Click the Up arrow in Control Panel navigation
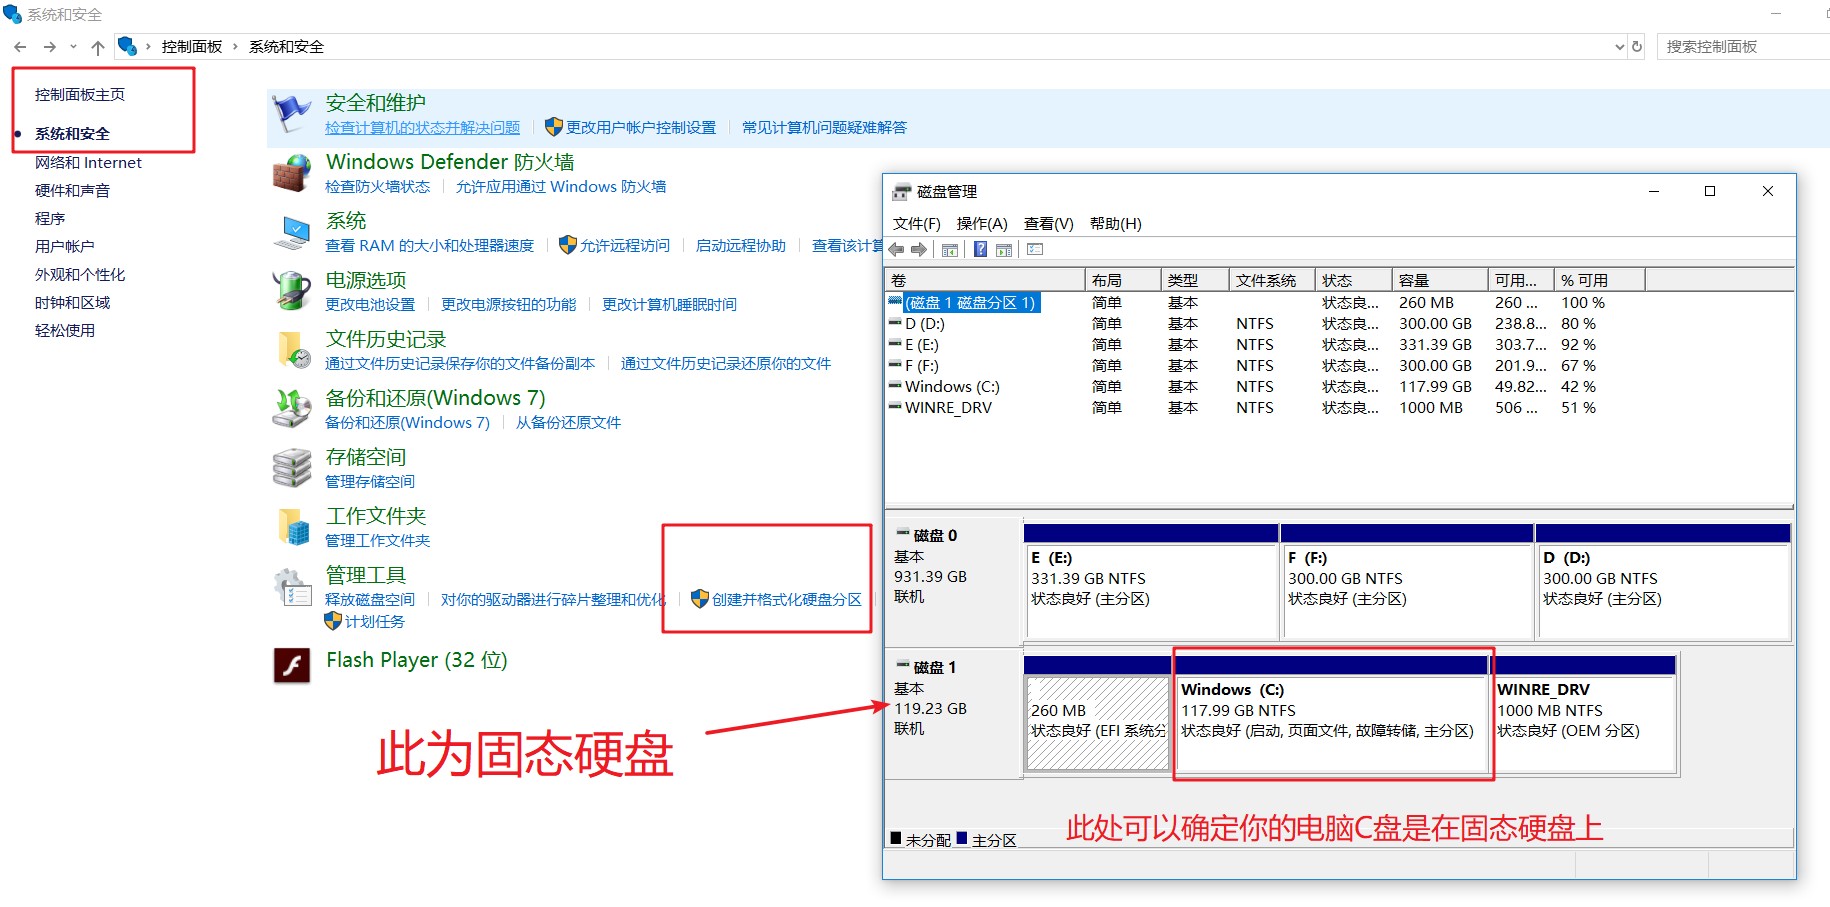The width and height of the screenshot is (1830, 907). 97,47
